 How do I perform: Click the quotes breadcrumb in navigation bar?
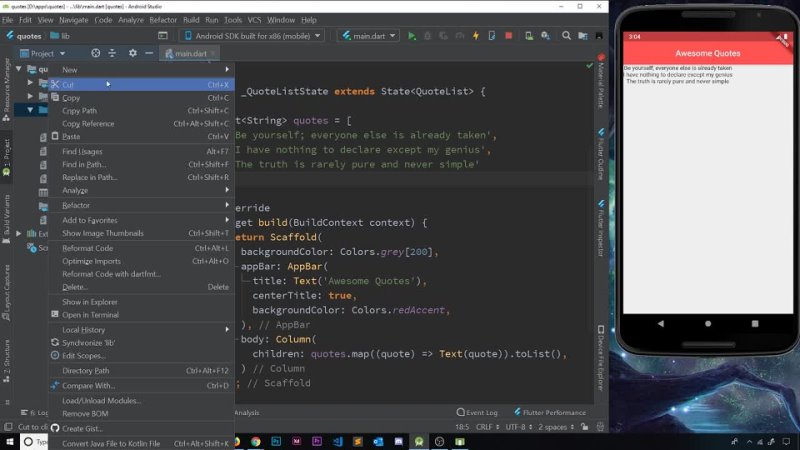[x=23, y=36]
